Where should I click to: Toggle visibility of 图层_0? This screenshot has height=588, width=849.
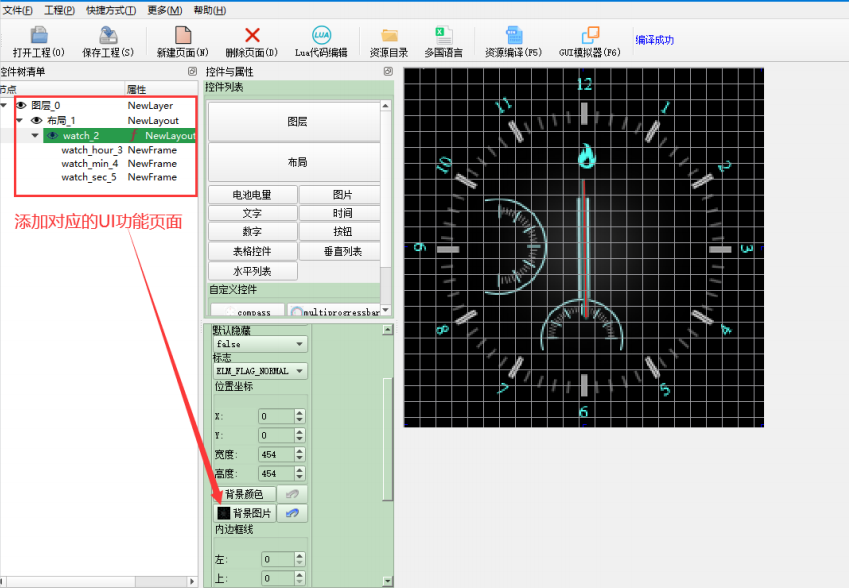[21, 105]
